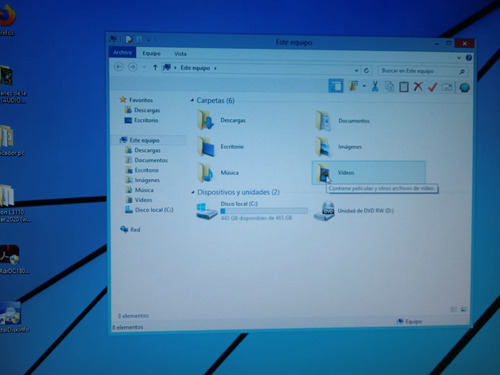Click Este equipo in address breadcrumb
500x375 pixels.
pos(195,68)
